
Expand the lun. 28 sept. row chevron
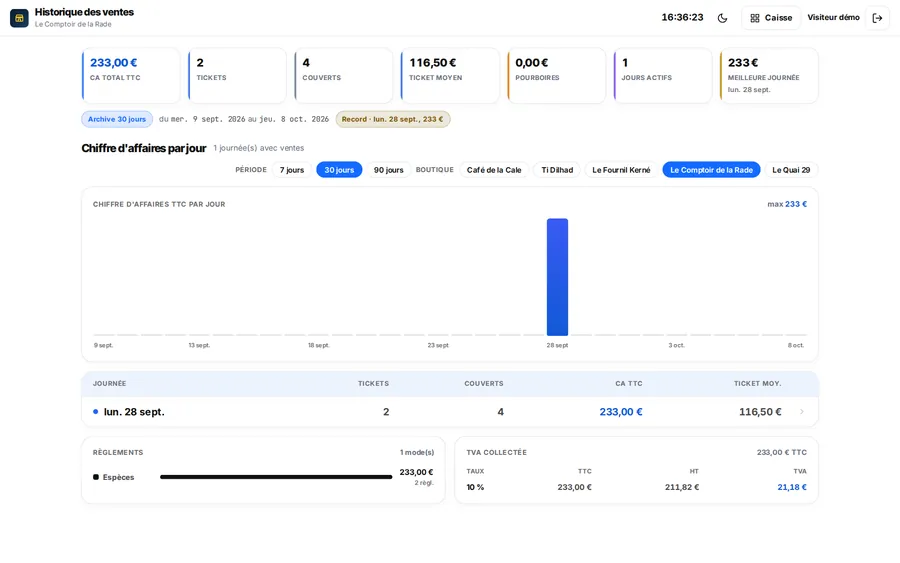pos(802,411)
